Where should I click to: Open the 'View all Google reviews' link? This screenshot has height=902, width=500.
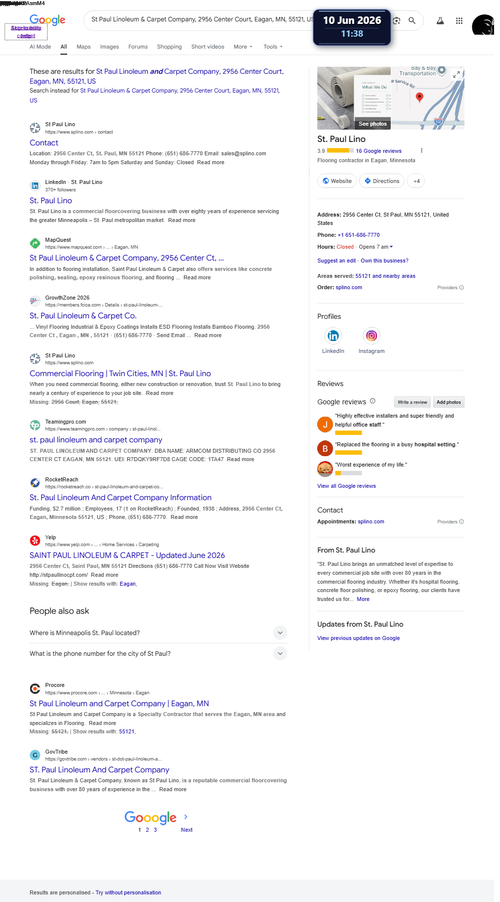pos(346,486)
